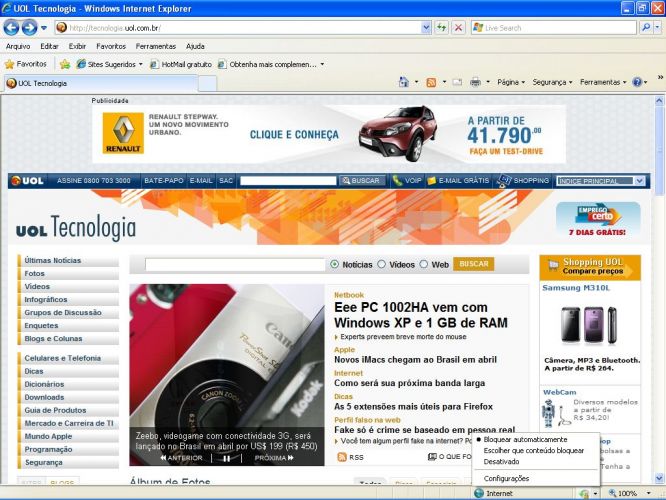Click PRÓXIMA slideshow control
Image resolution: width=666 pixels, height=500 pixels.
(274, 458)
